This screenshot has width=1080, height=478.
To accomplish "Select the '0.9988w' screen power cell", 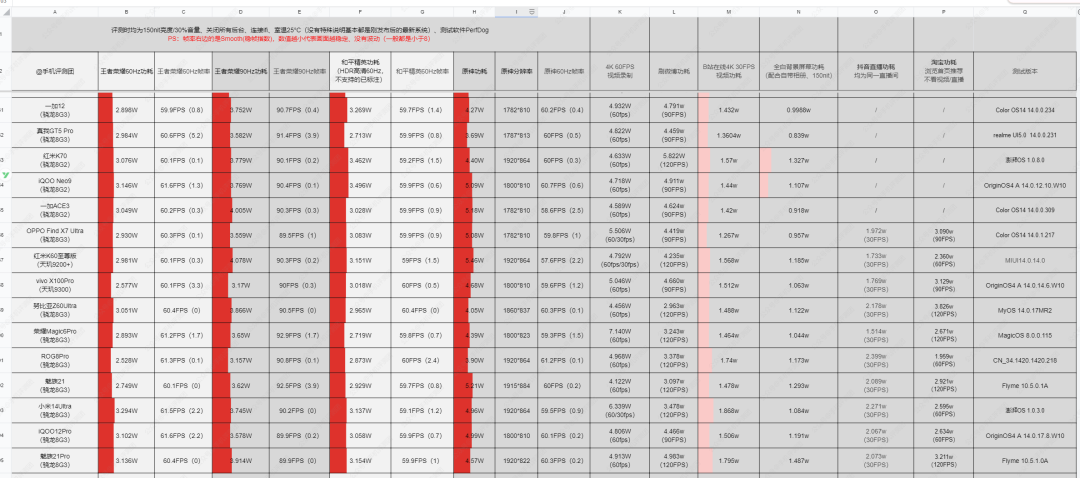I will point(798,110).
